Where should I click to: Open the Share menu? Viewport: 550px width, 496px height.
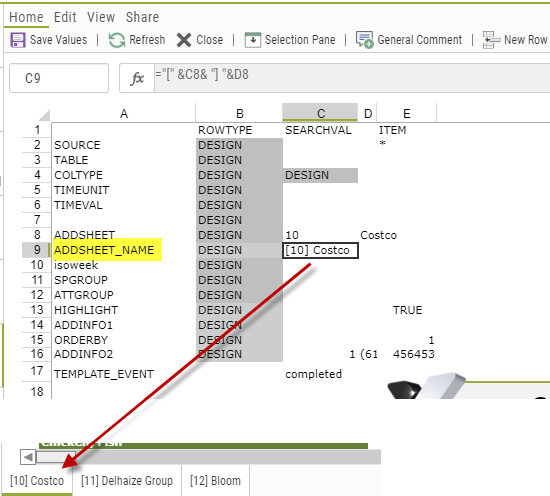142,17
